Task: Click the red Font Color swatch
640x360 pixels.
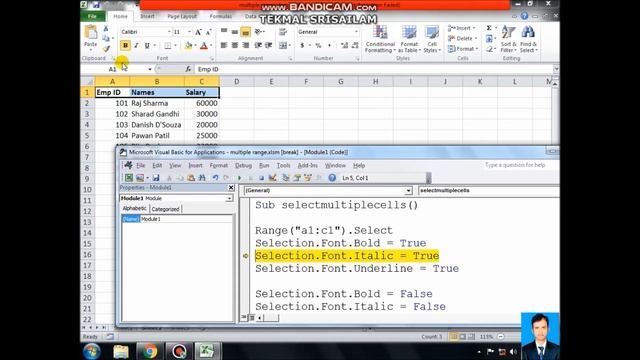Action: (204, 45)
